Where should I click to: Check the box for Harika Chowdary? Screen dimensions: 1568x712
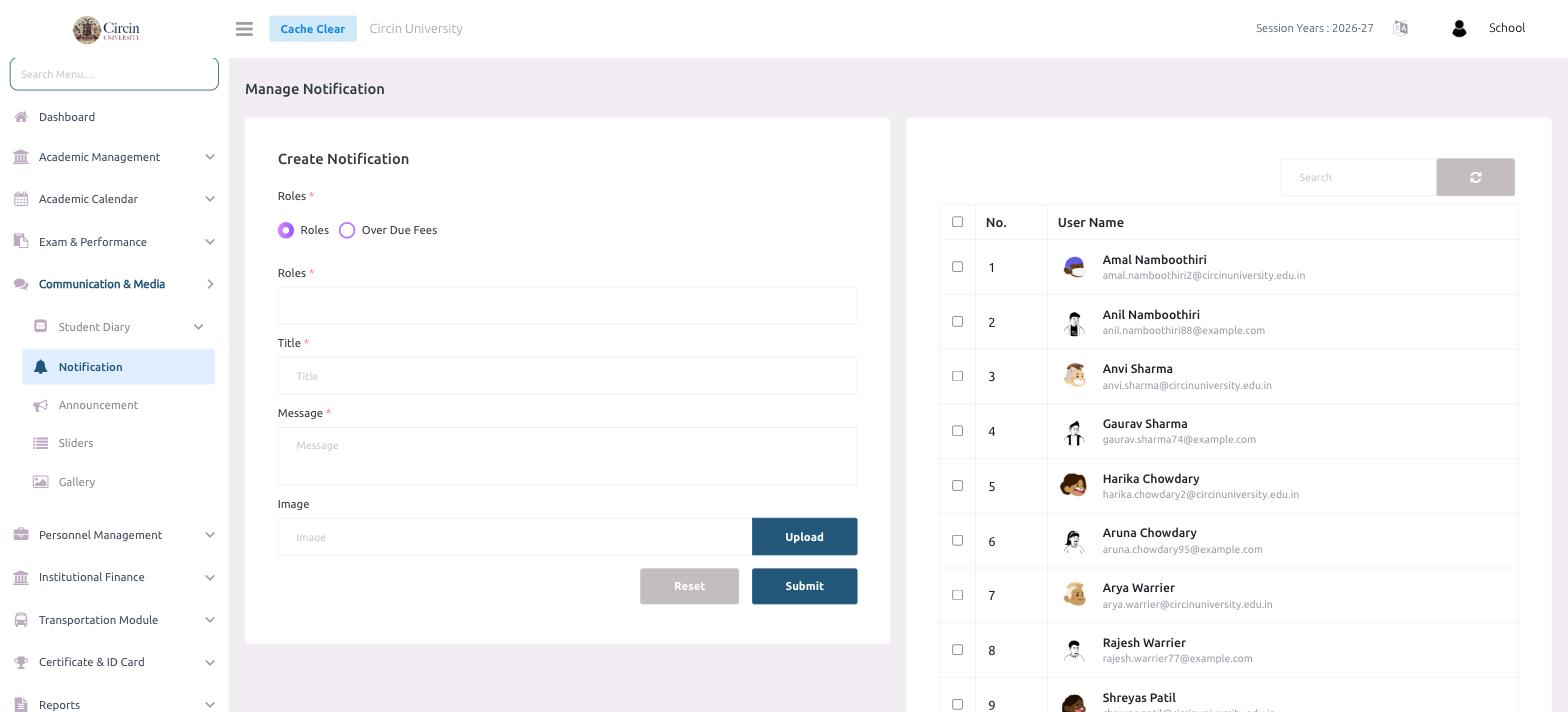(957, 486)
